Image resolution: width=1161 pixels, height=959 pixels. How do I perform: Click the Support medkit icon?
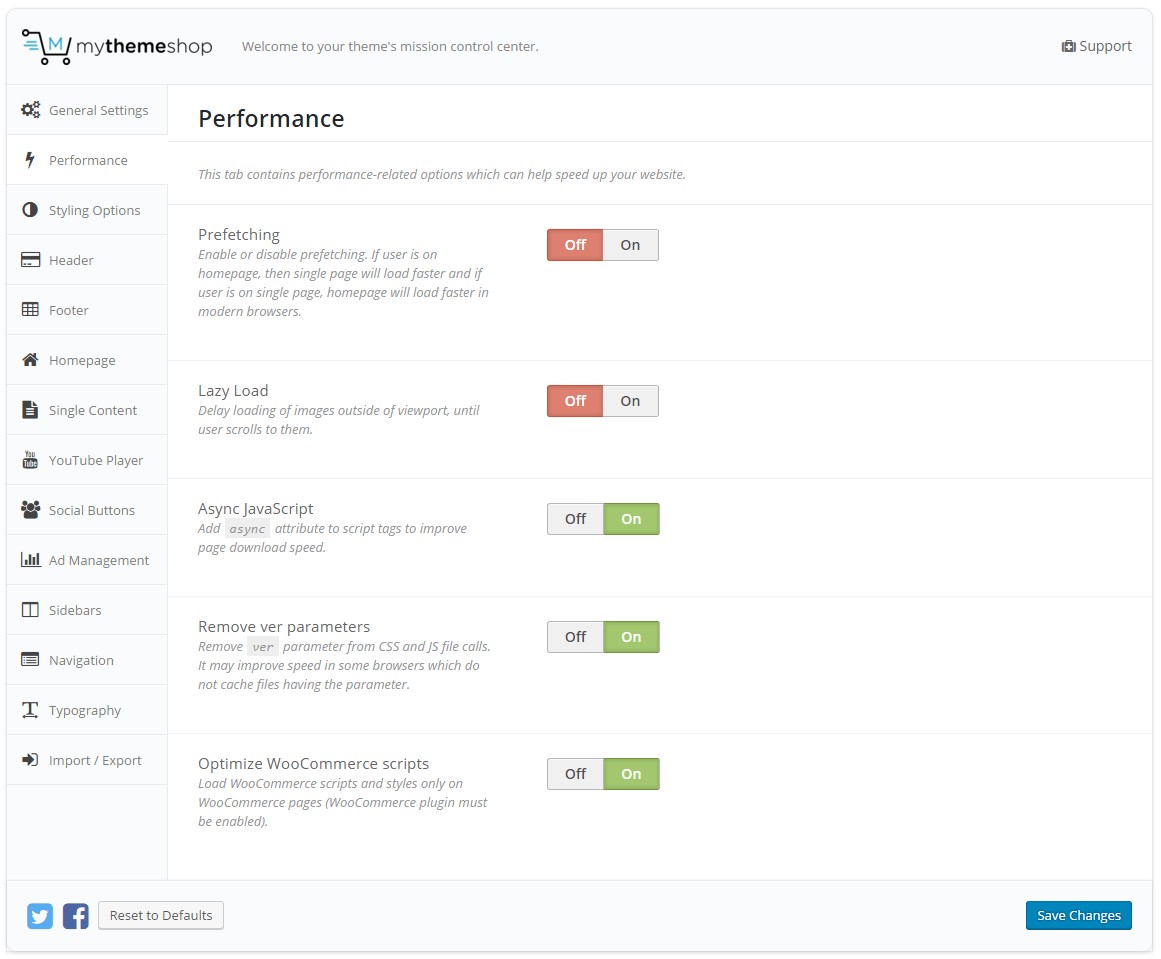click(1068, 47)
